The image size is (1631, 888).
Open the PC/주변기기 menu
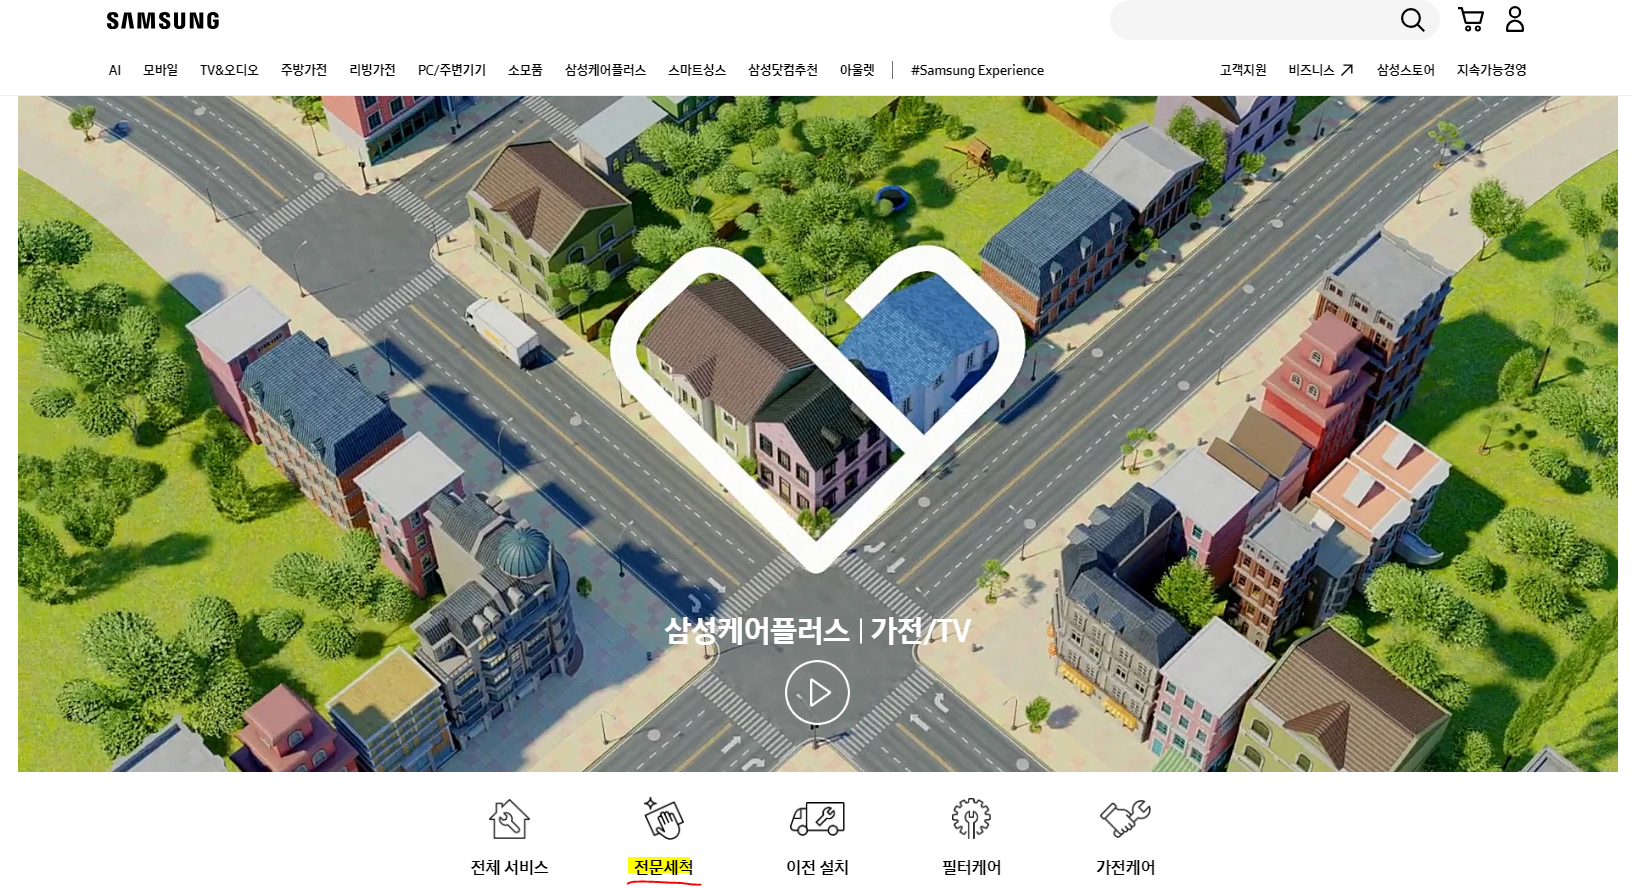(452, 70)
